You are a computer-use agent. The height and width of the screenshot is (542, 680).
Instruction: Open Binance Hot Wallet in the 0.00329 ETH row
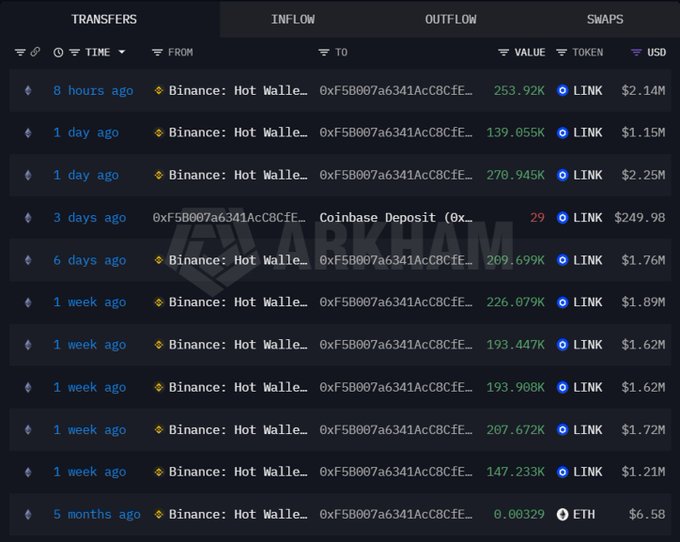[x=238, y=514]
